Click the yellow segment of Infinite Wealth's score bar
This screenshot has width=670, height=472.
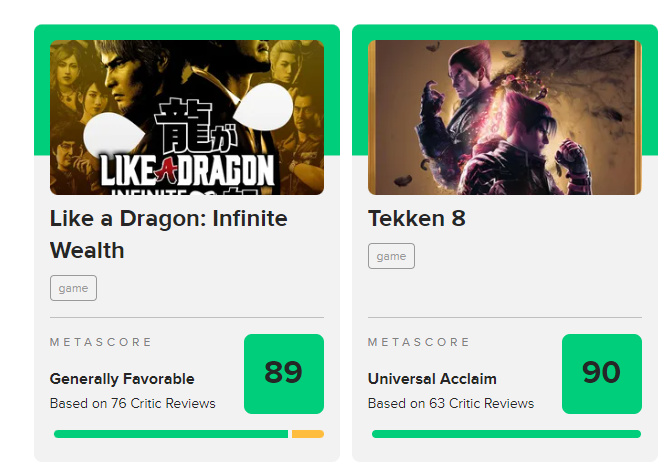tap(307, 434)
